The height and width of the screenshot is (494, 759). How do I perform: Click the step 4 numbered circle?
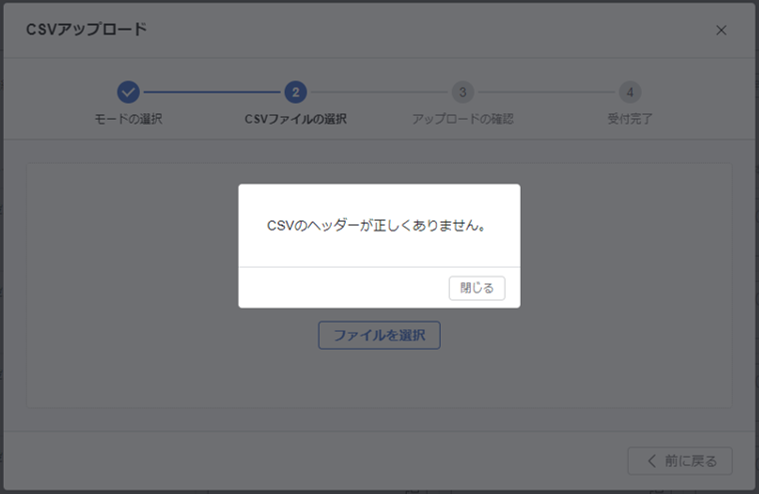pos(629,92)
